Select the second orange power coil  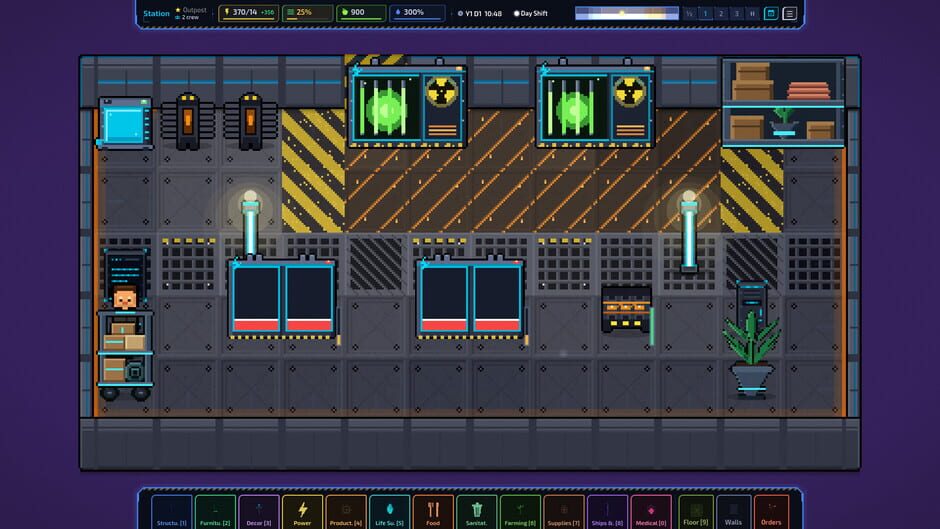point(251,121)
